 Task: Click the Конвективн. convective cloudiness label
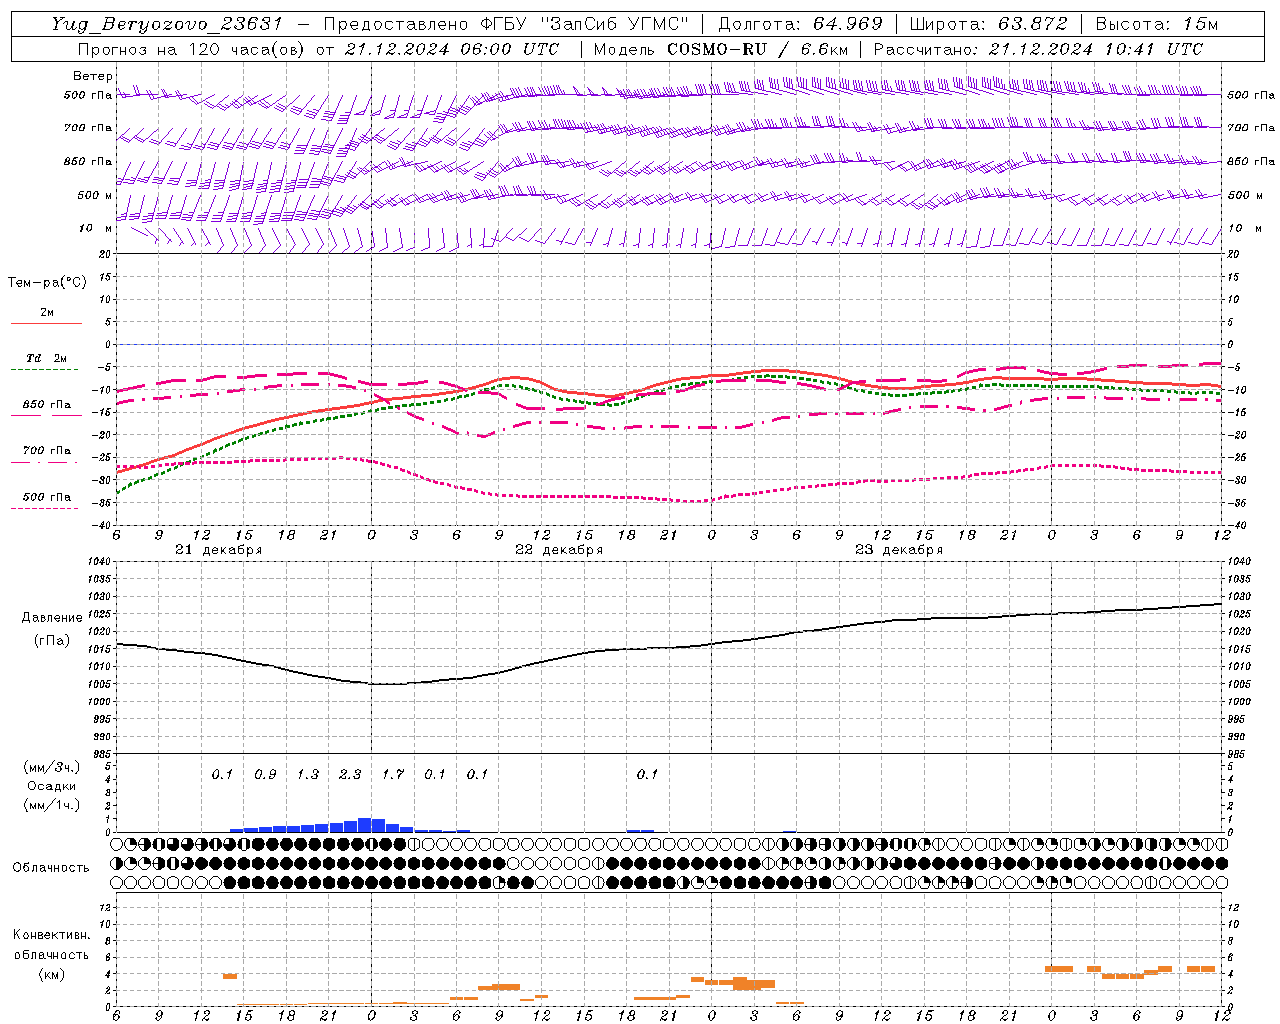(x=51, y=935)
